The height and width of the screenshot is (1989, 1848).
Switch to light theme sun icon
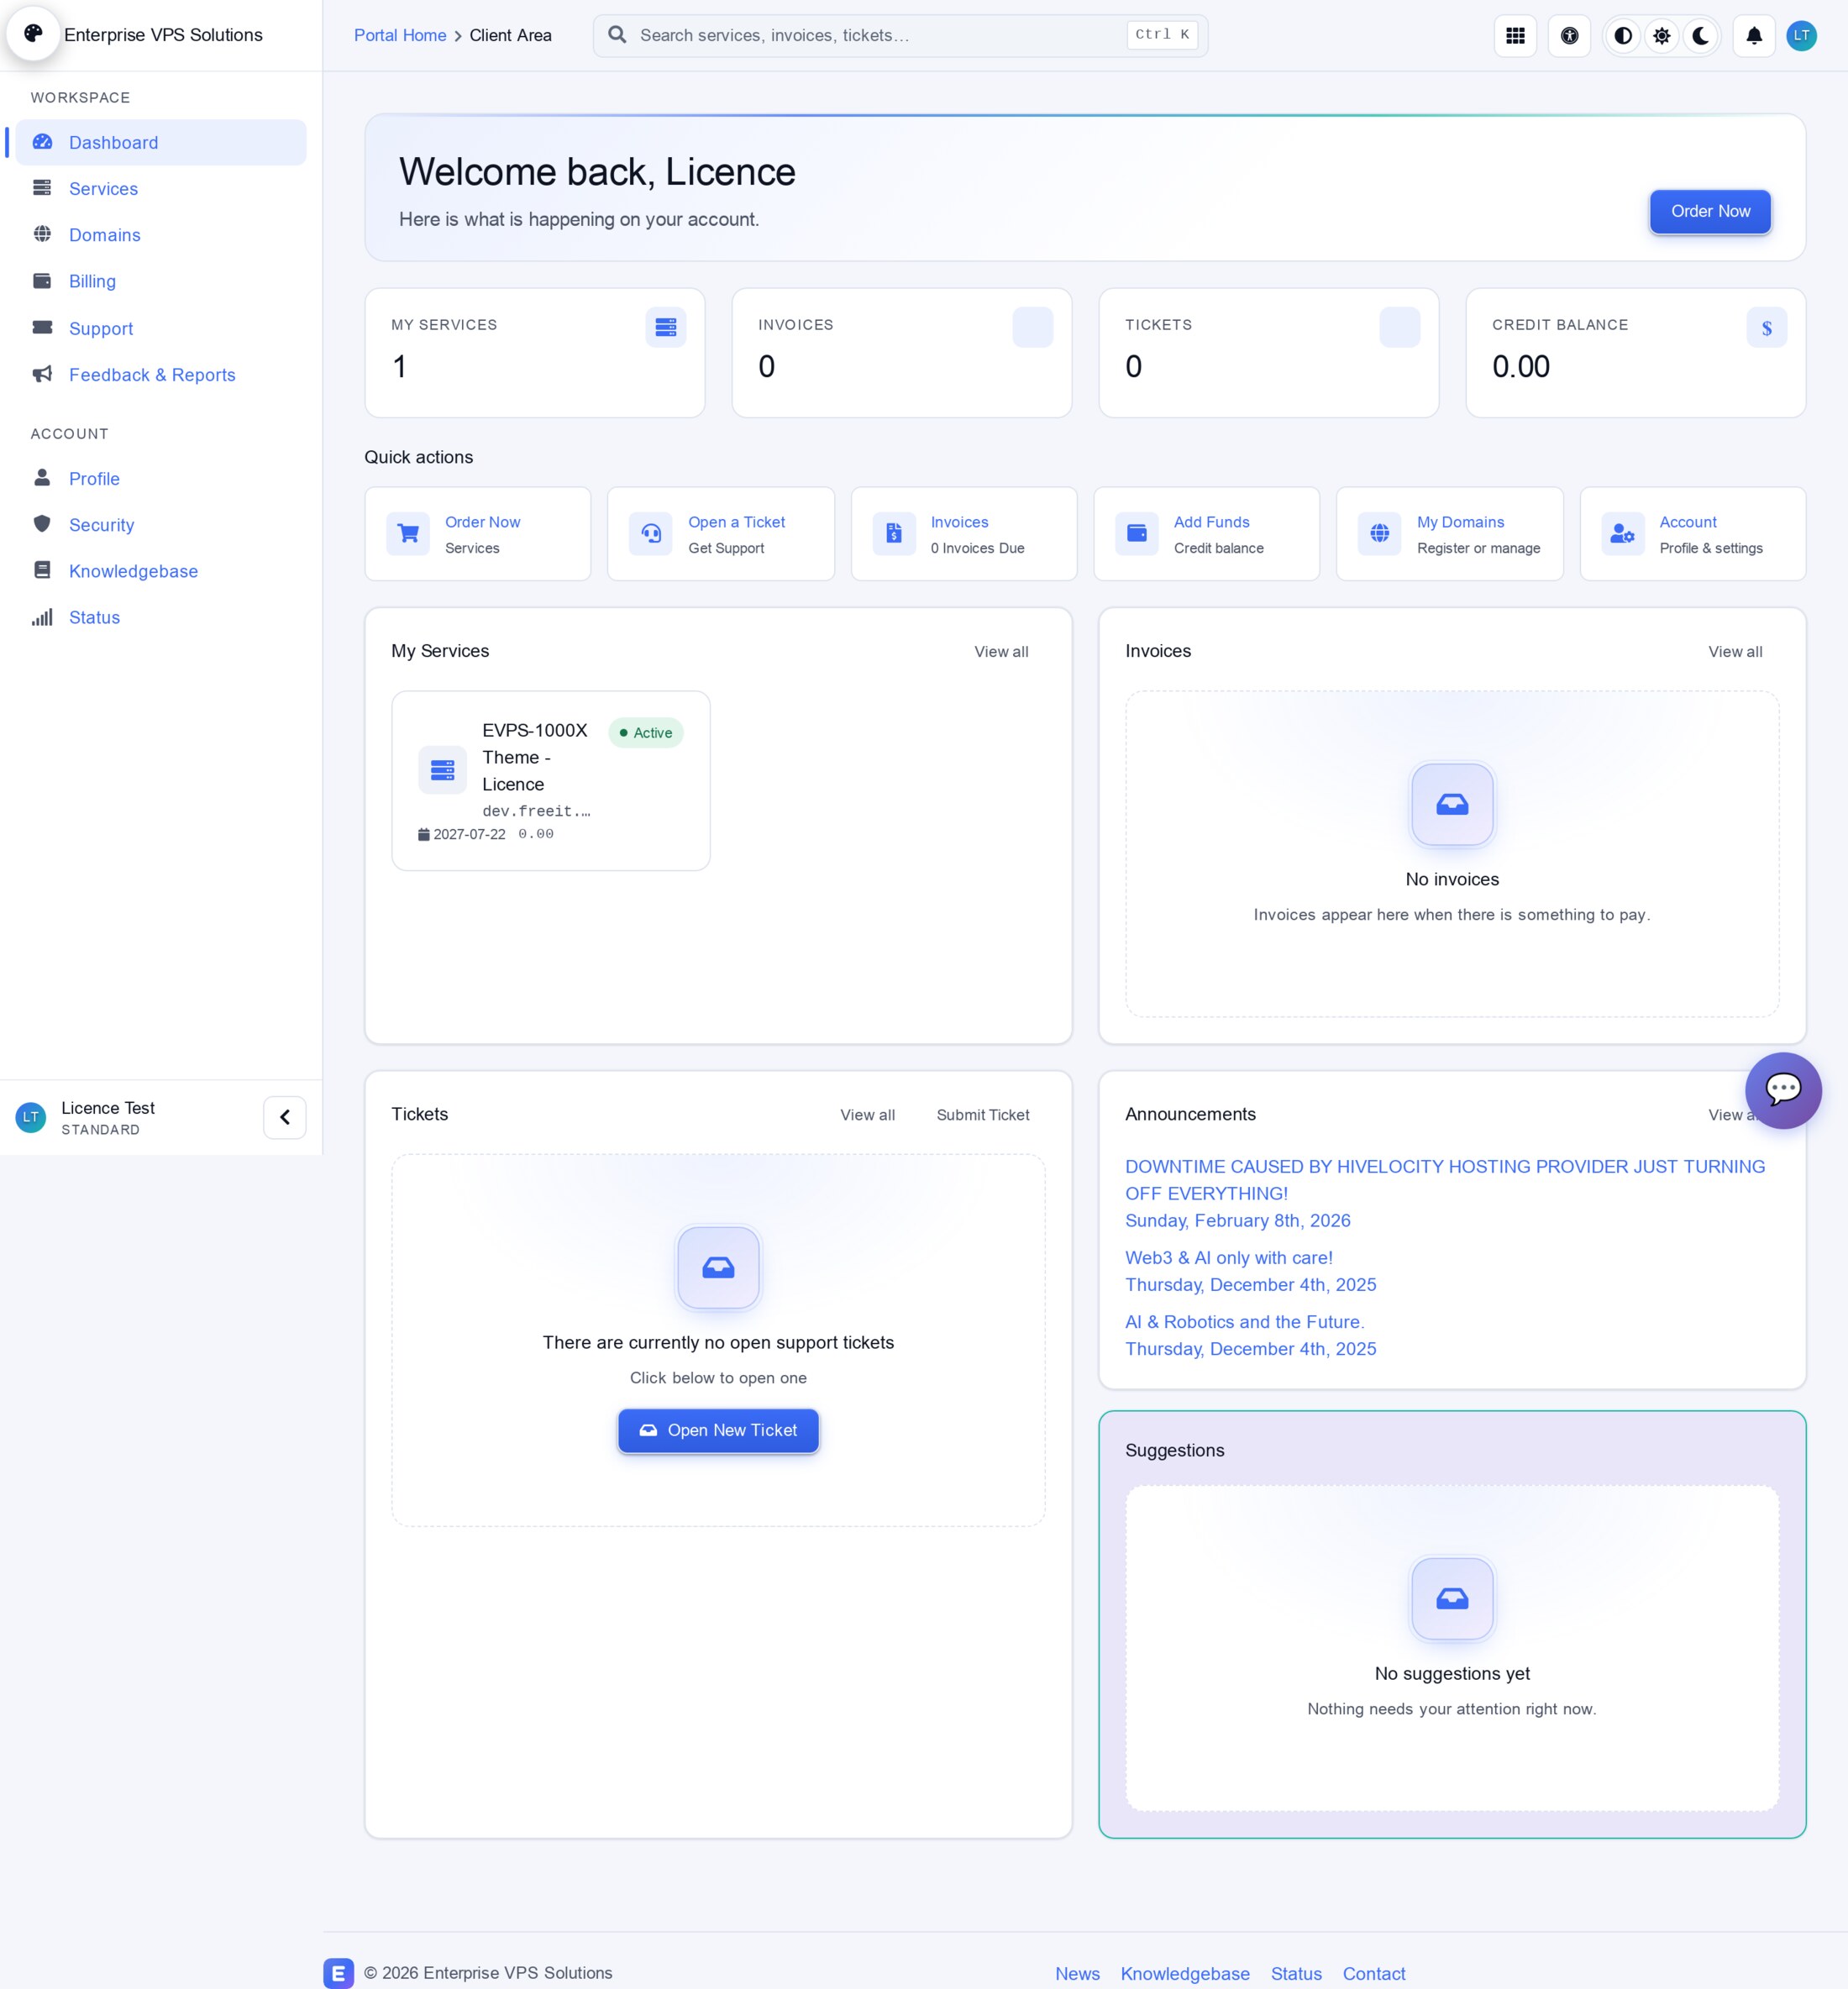(1662, 36)
